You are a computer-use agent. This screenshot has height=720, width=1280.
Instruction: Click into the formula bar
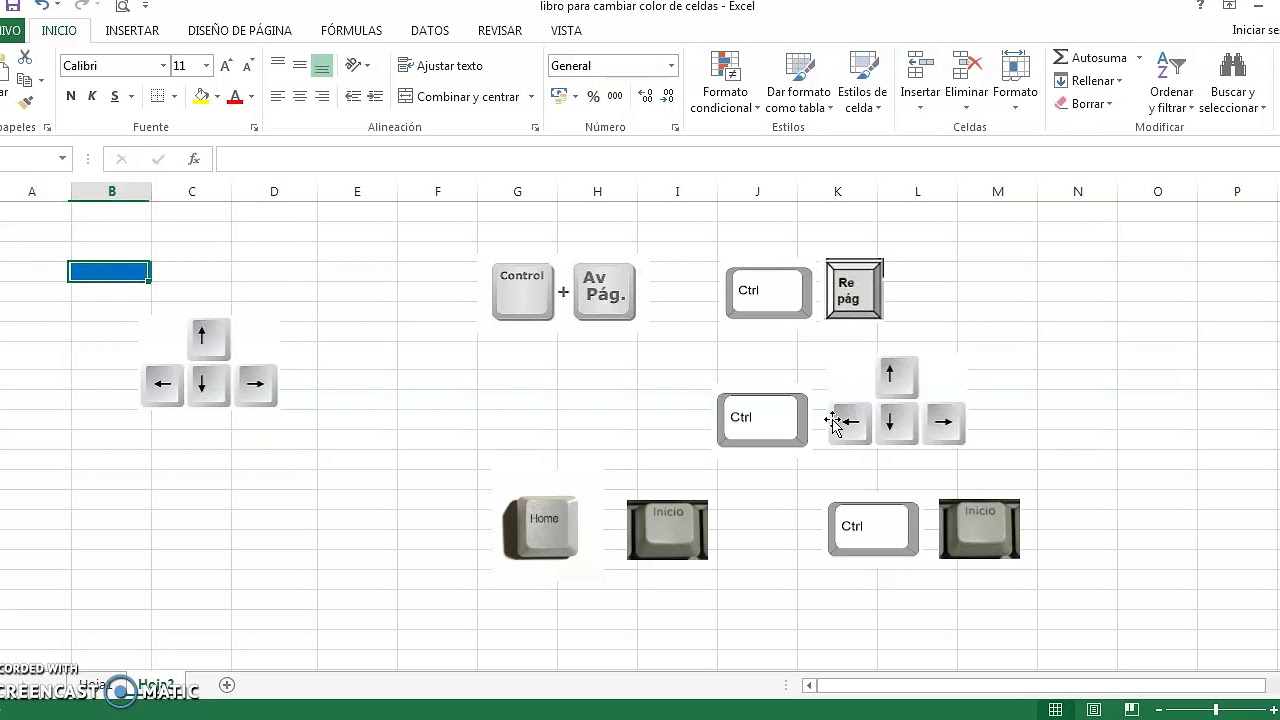[x=747, y=159]
